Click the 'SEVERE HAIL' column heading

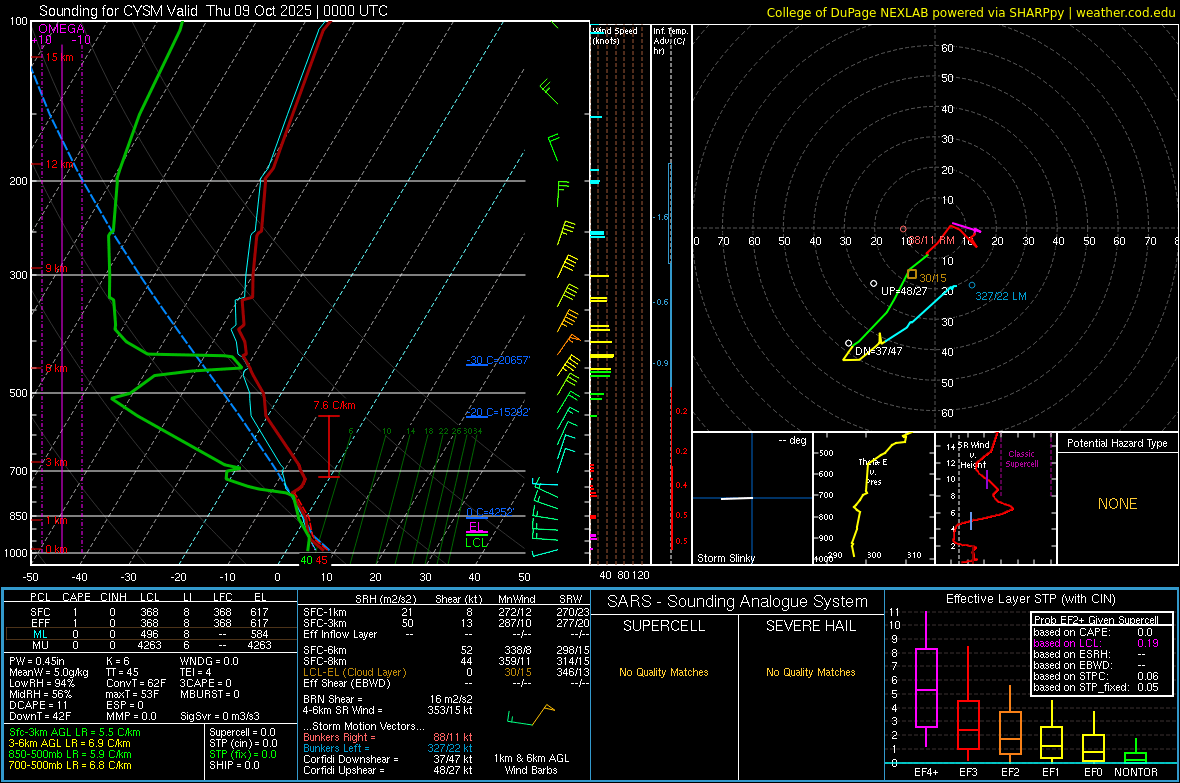click(x=810, y=626)
